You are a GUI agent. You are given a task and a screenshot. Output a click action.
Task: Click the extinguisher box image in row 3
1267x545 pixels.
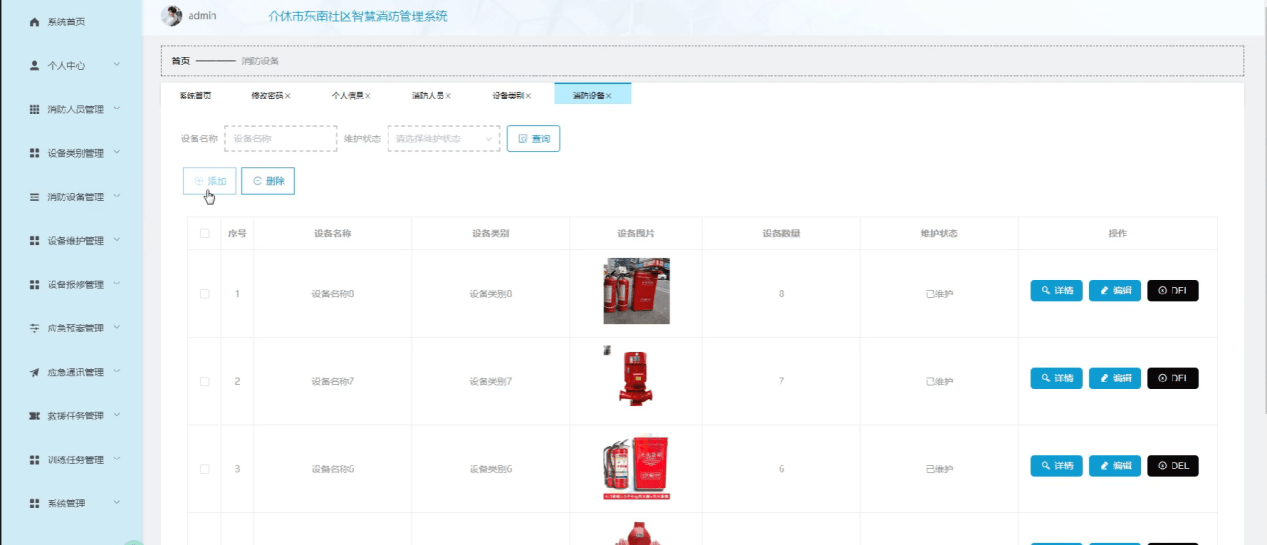(636, 467)
